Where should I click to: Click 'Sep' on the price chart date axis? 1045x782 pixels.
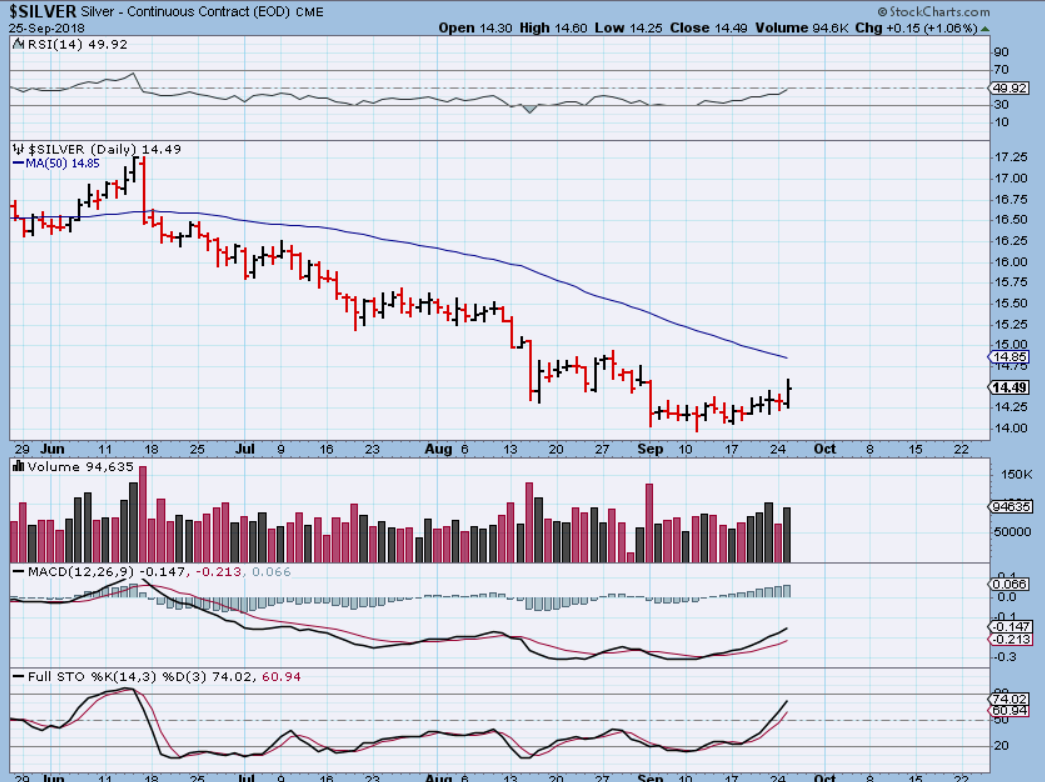point(650,449)
